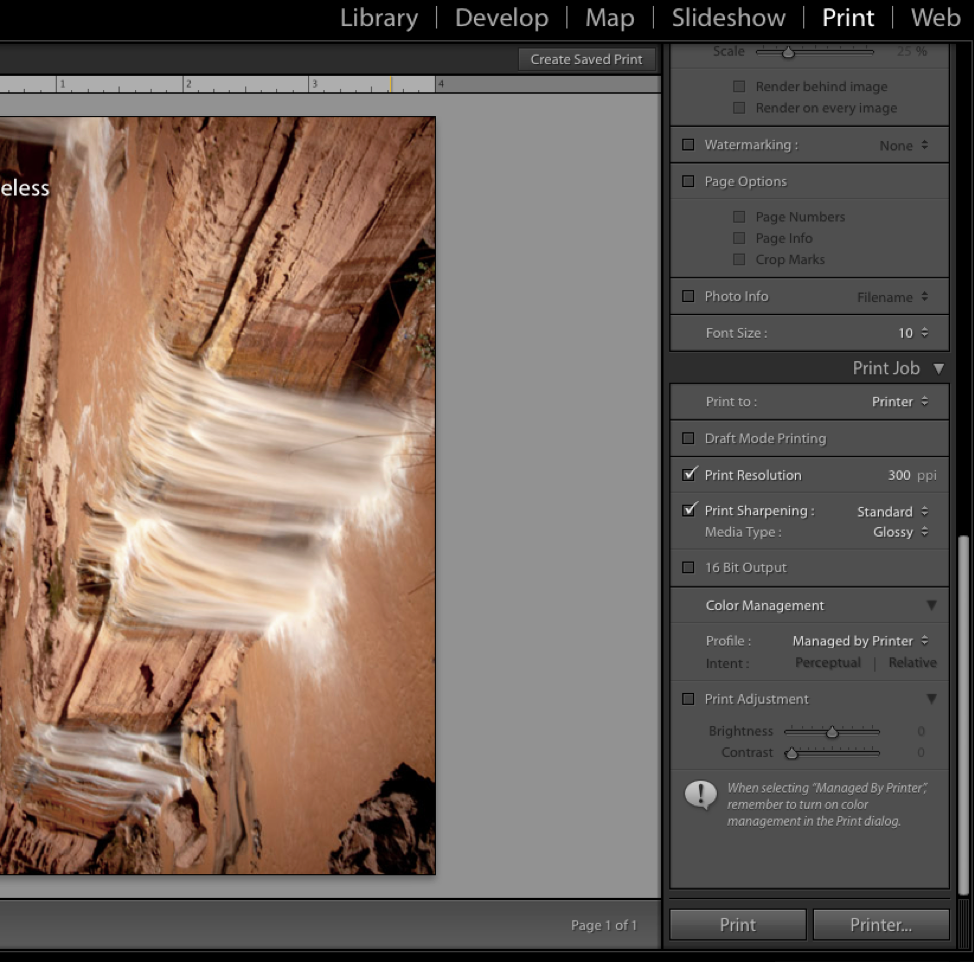This screenshot has width=974, height=962.
Task: Disable Print Sharpening
Action: click(x=688, y=510)
